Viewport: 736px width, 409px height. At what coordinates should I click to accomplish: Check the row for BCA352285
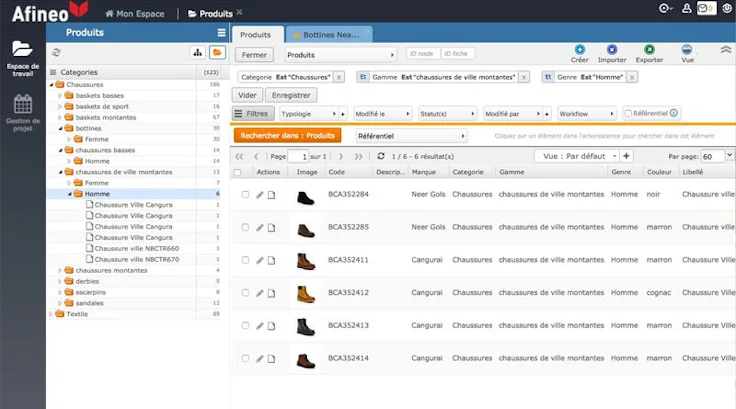point(245,227)
